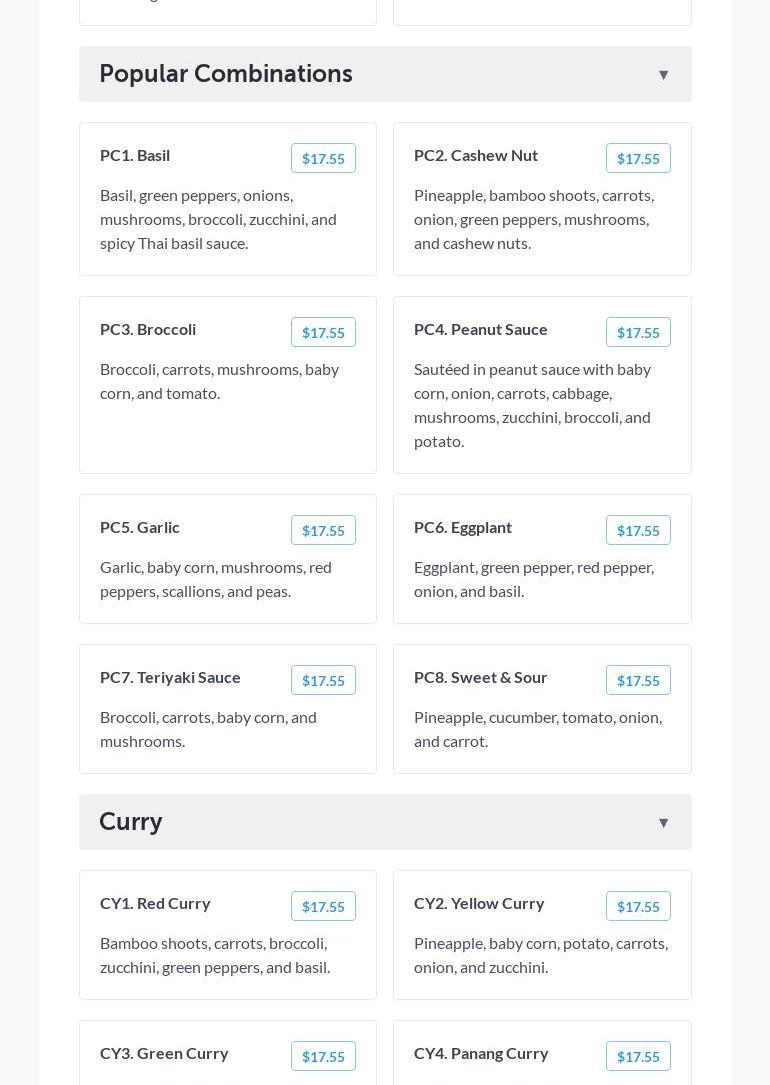
Task: Click the Popular Combinations heading
Action: 226,74
